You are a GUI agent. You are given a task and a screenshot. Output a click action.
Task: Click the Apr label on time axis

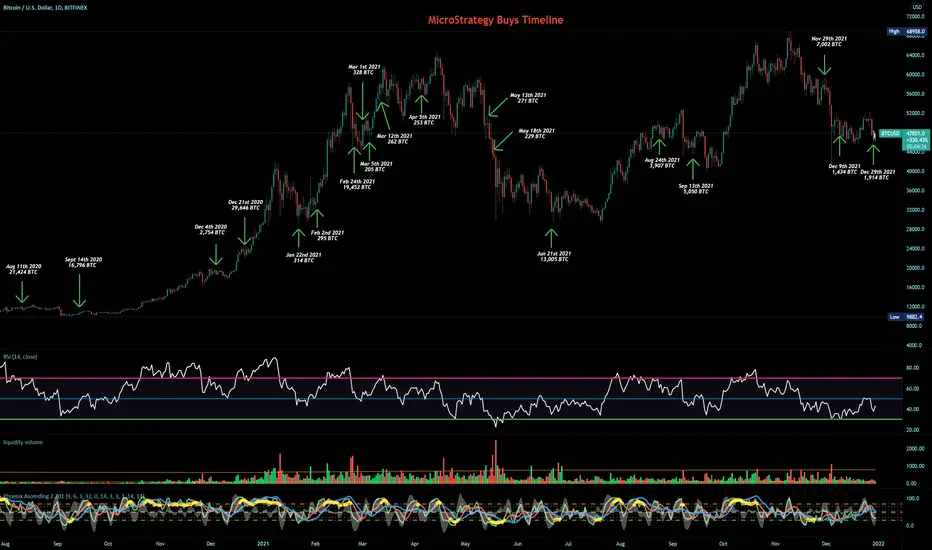coord(414,543)
